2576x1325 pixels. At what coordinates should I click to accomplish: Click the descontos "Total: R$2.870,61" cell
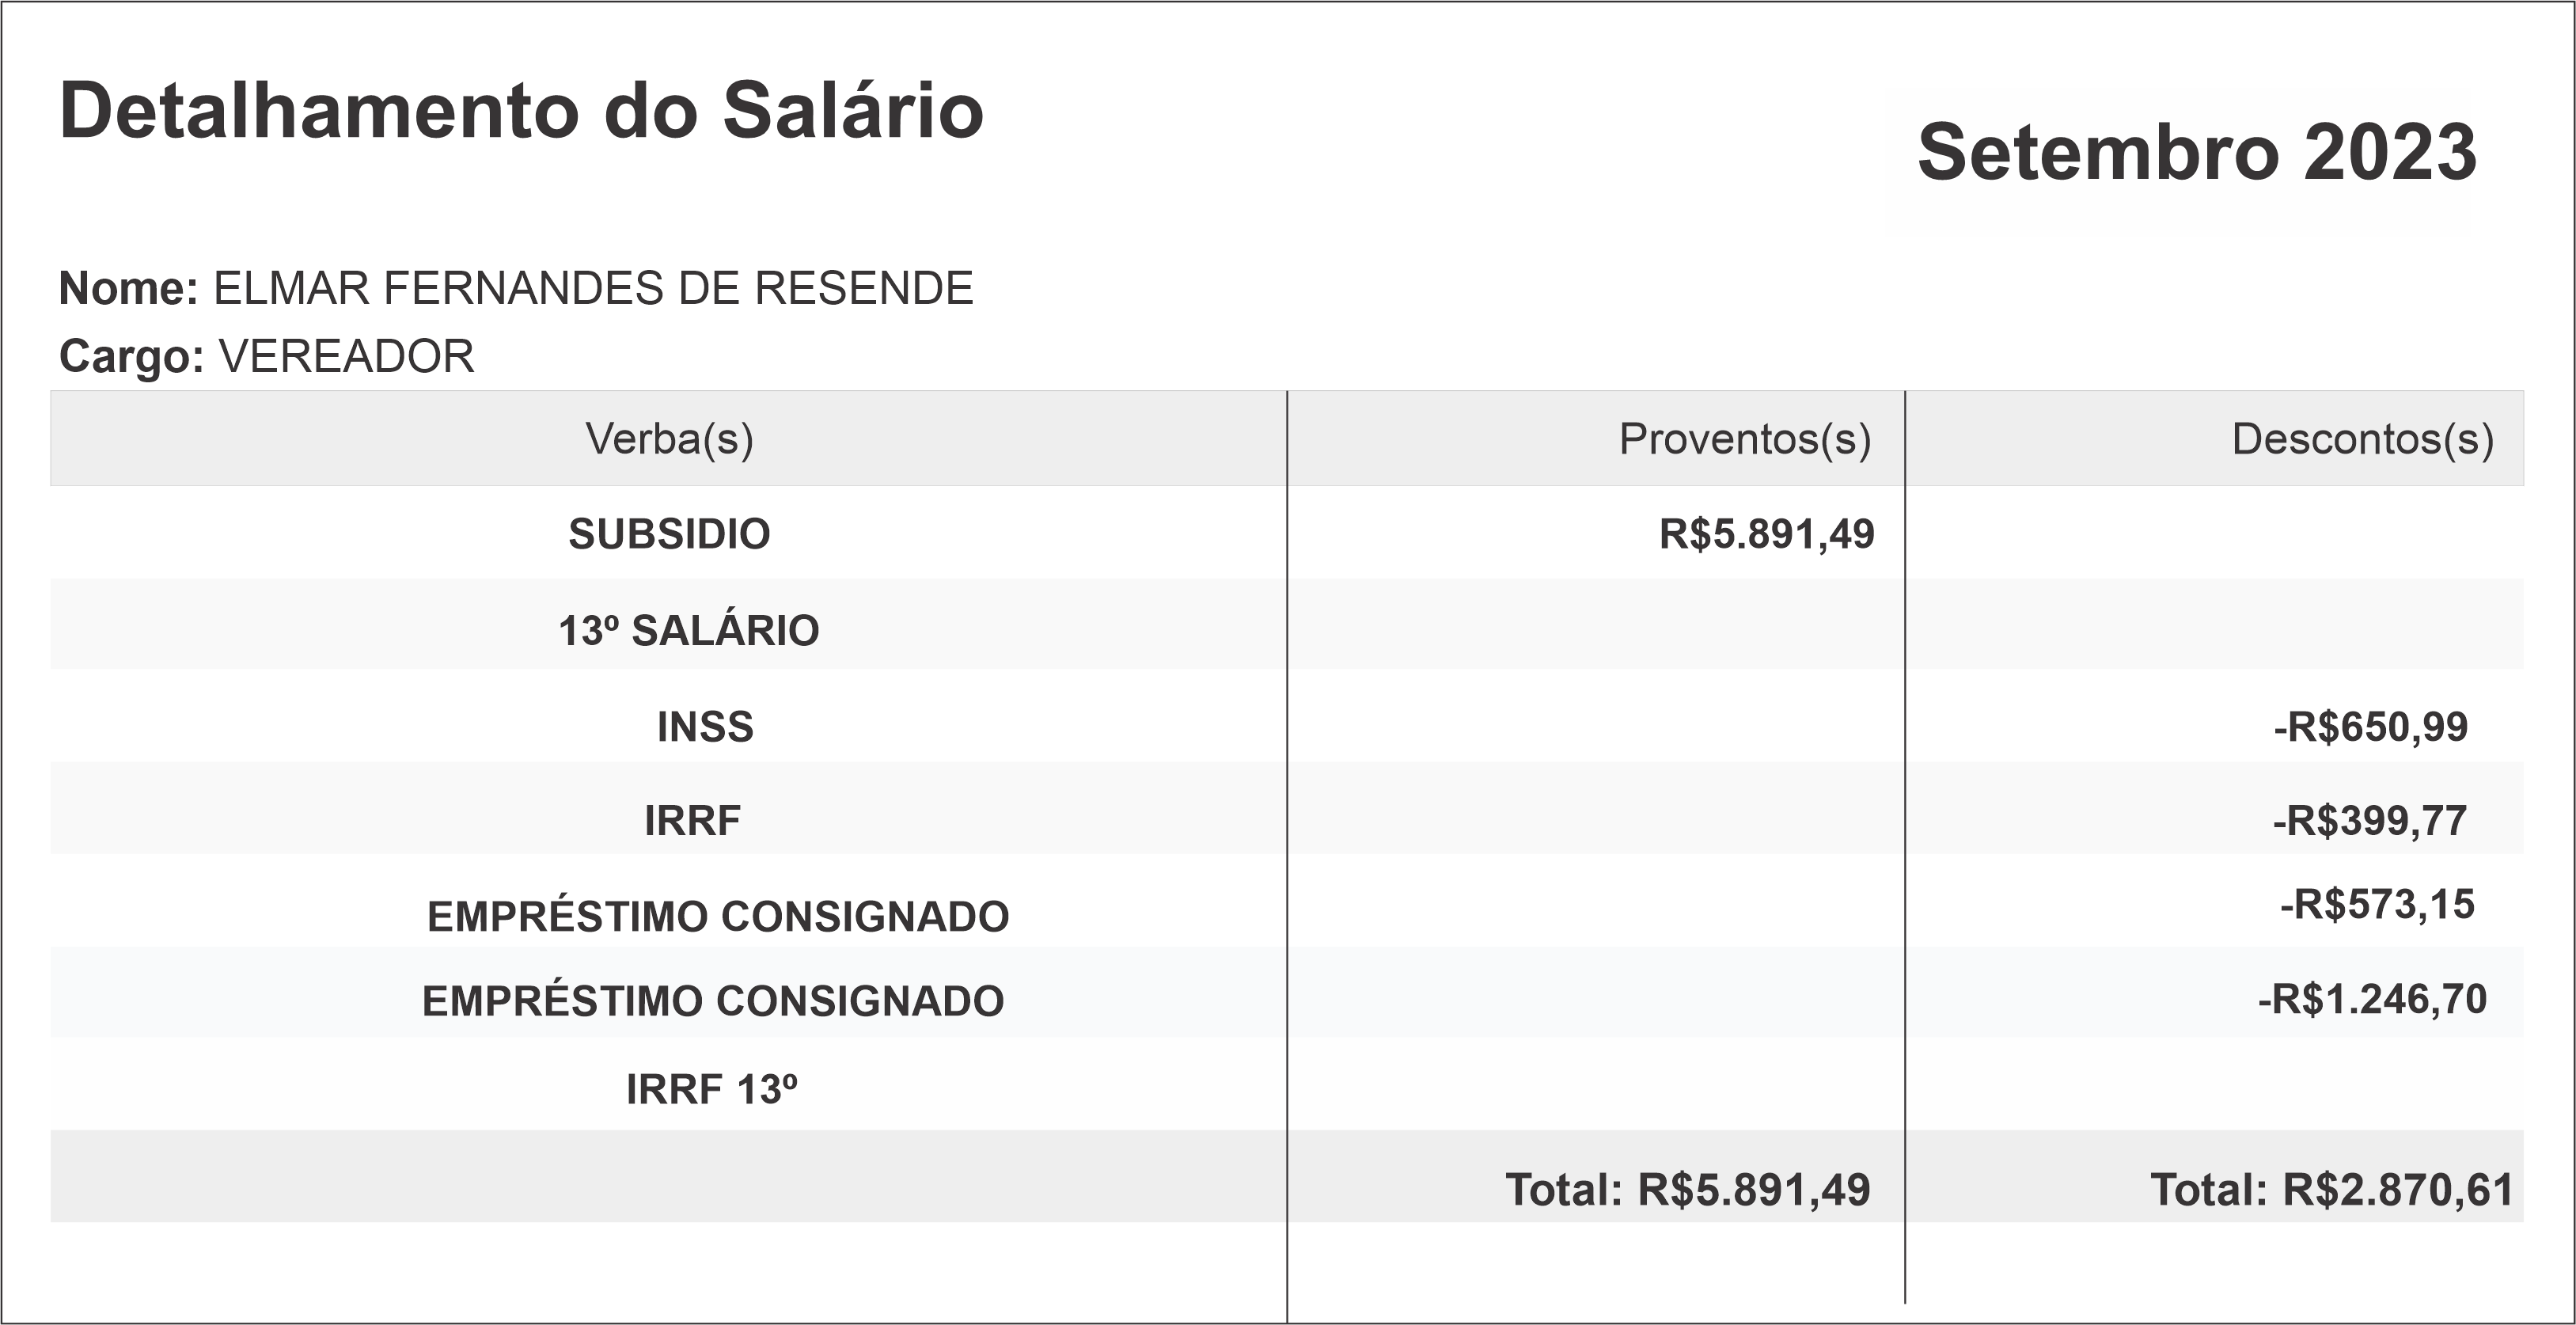(x=2331, y=1190)
